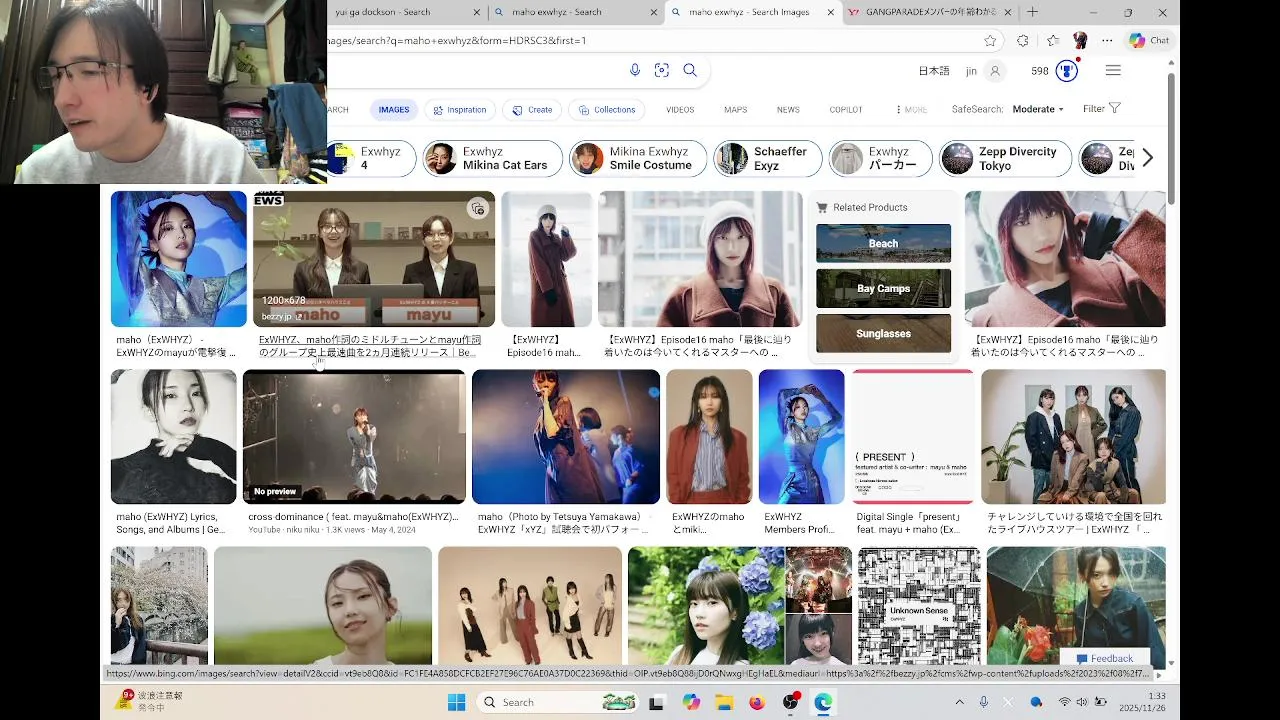
Task: Open new browser tab plus button
Action: click(1032, 12)
